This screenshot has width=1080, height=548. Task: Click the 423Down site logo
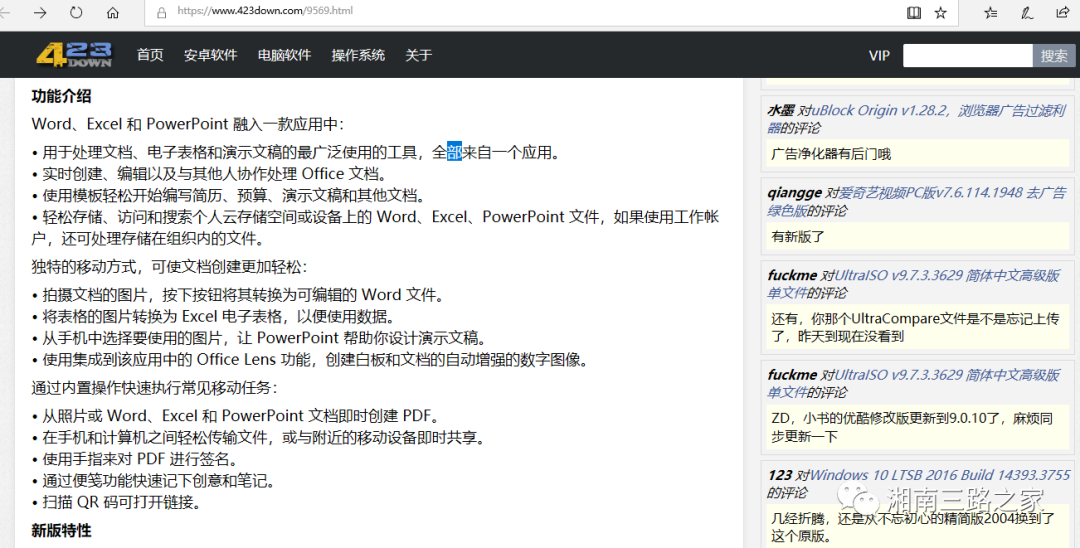[74, 54]
